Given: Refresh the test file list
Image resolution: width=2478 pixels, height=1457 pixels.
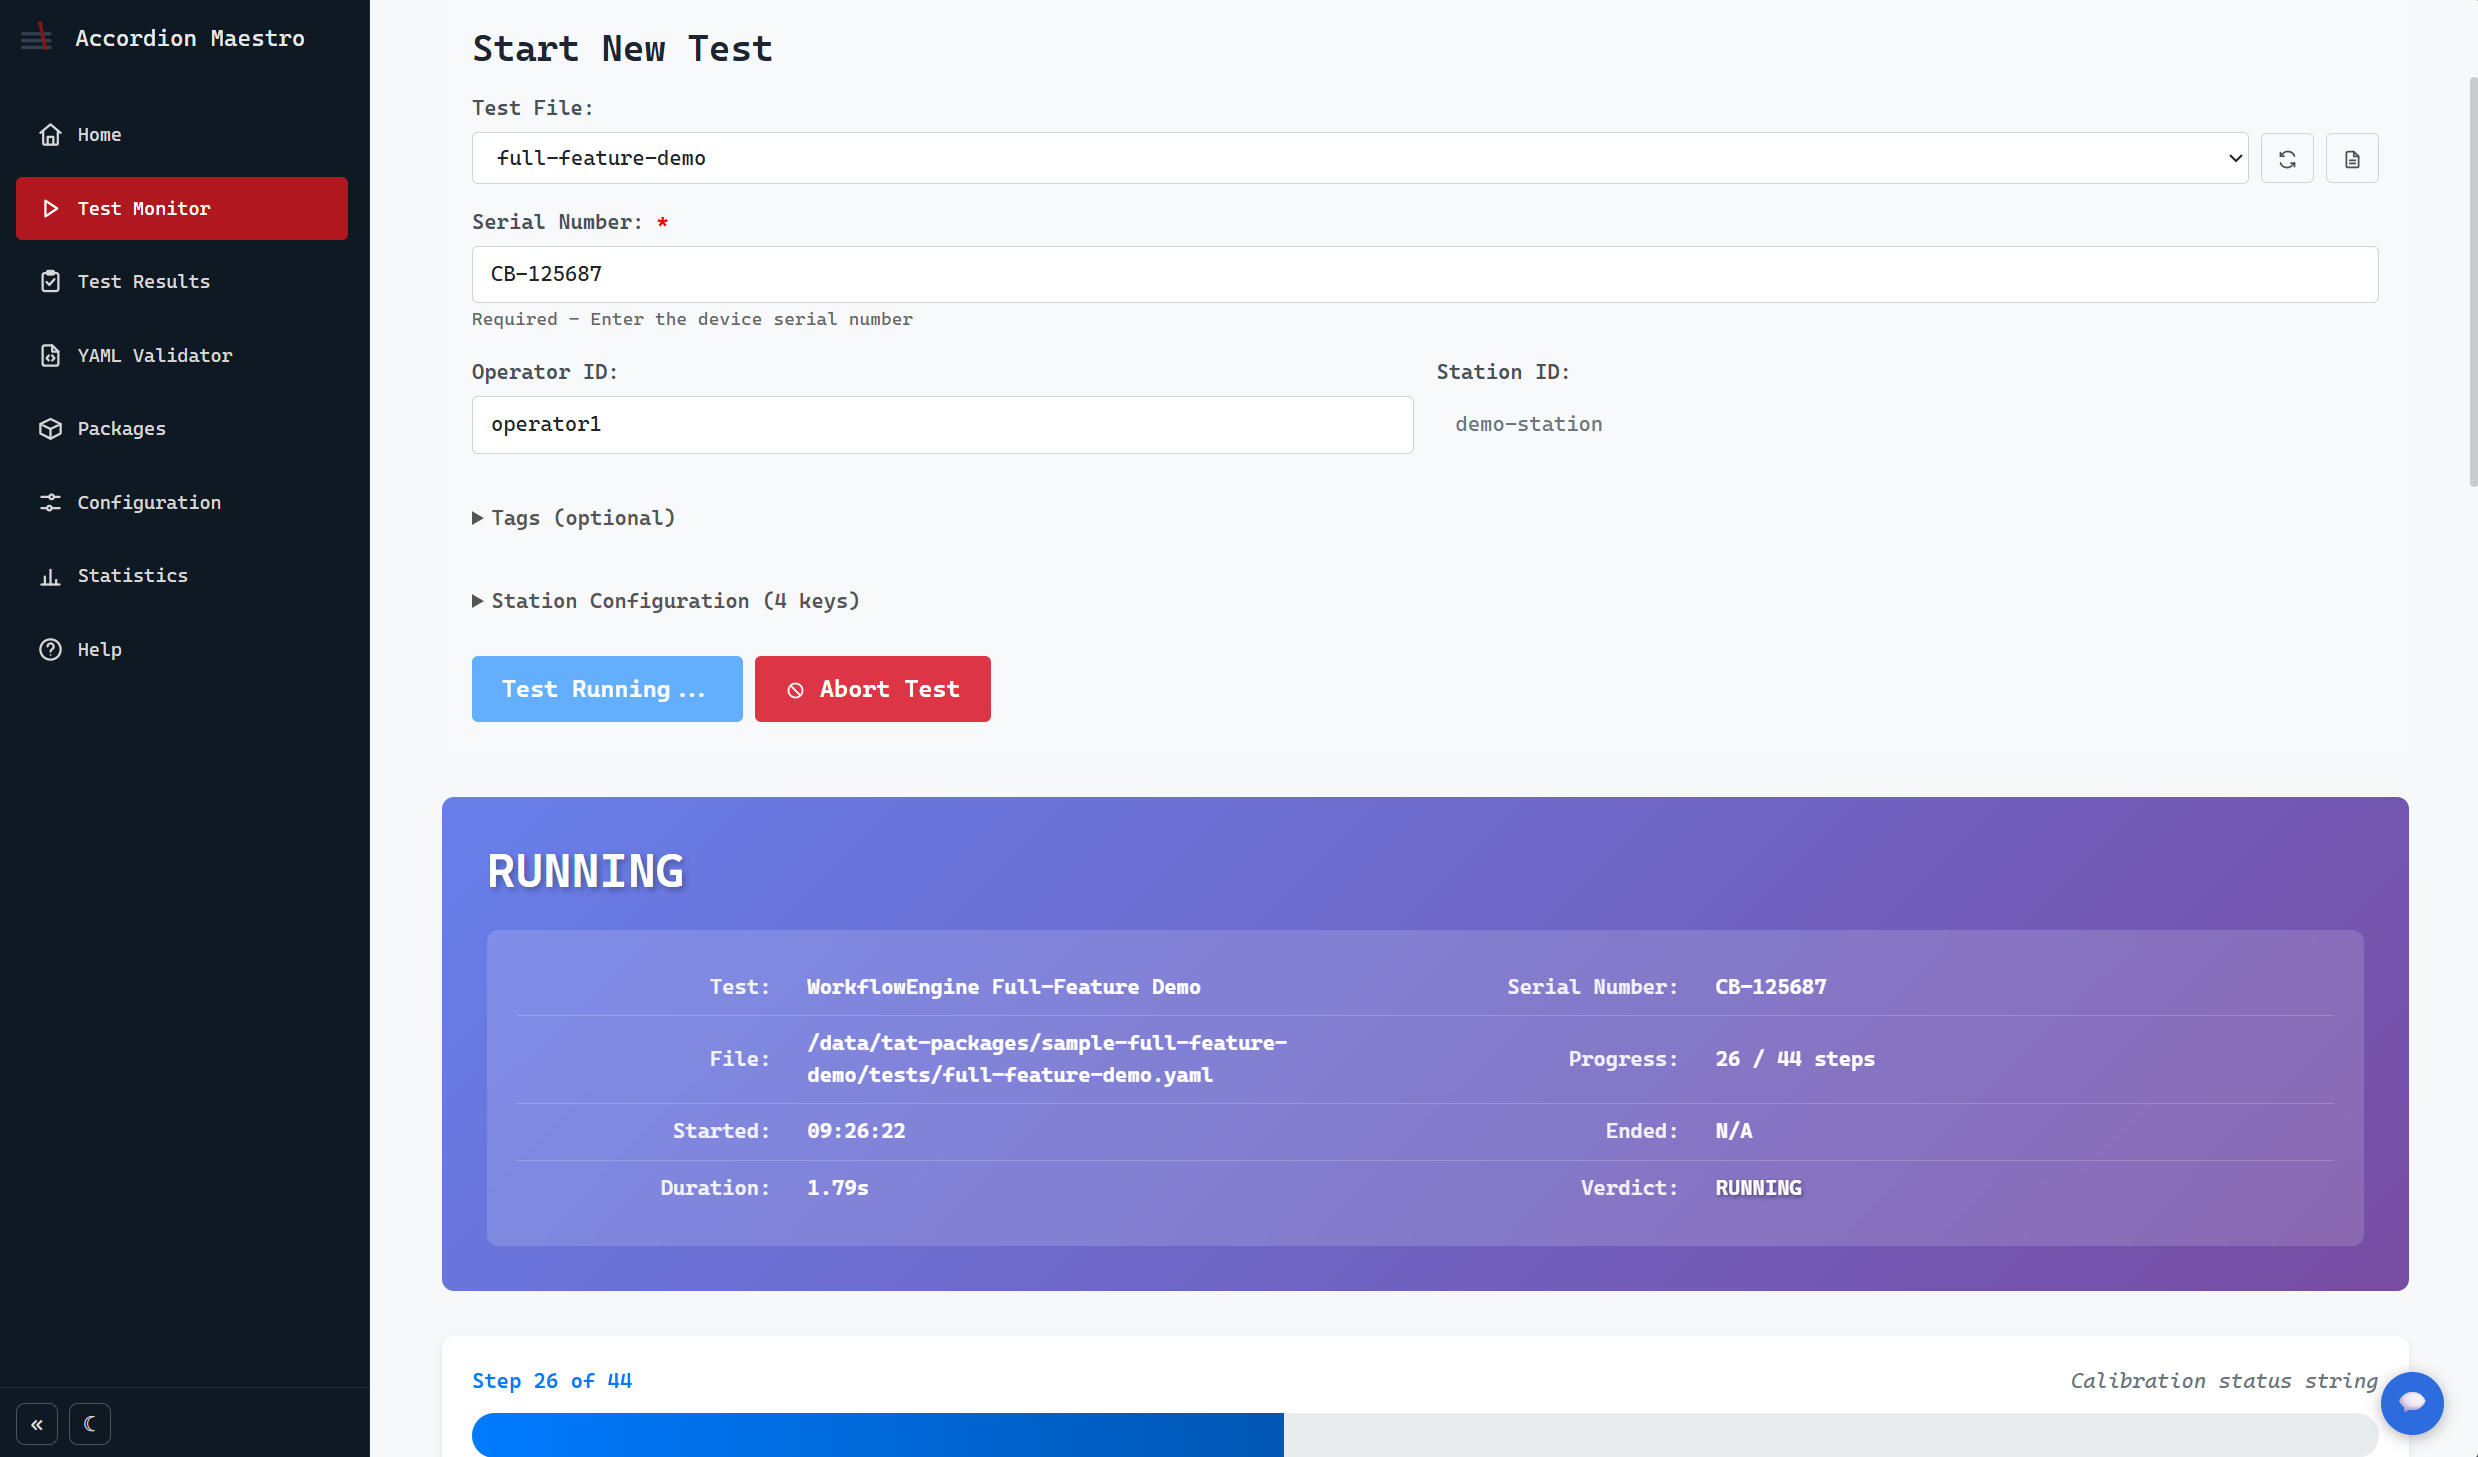Looking at the screenshot, I should tap(2287, 158).
